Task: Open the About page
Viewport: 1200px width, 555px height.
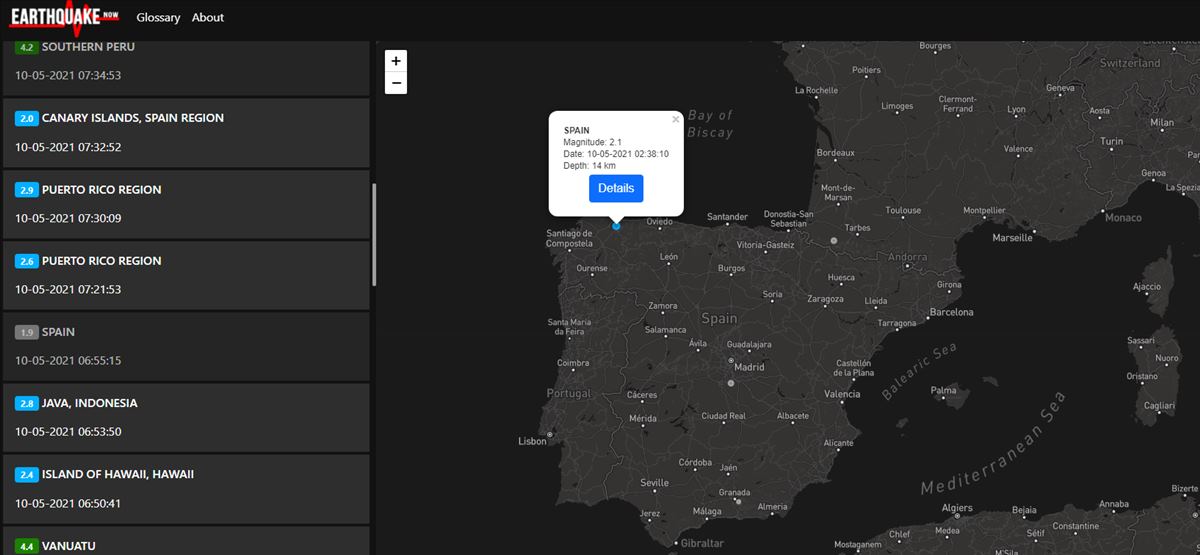Action: tap(208, 17)
